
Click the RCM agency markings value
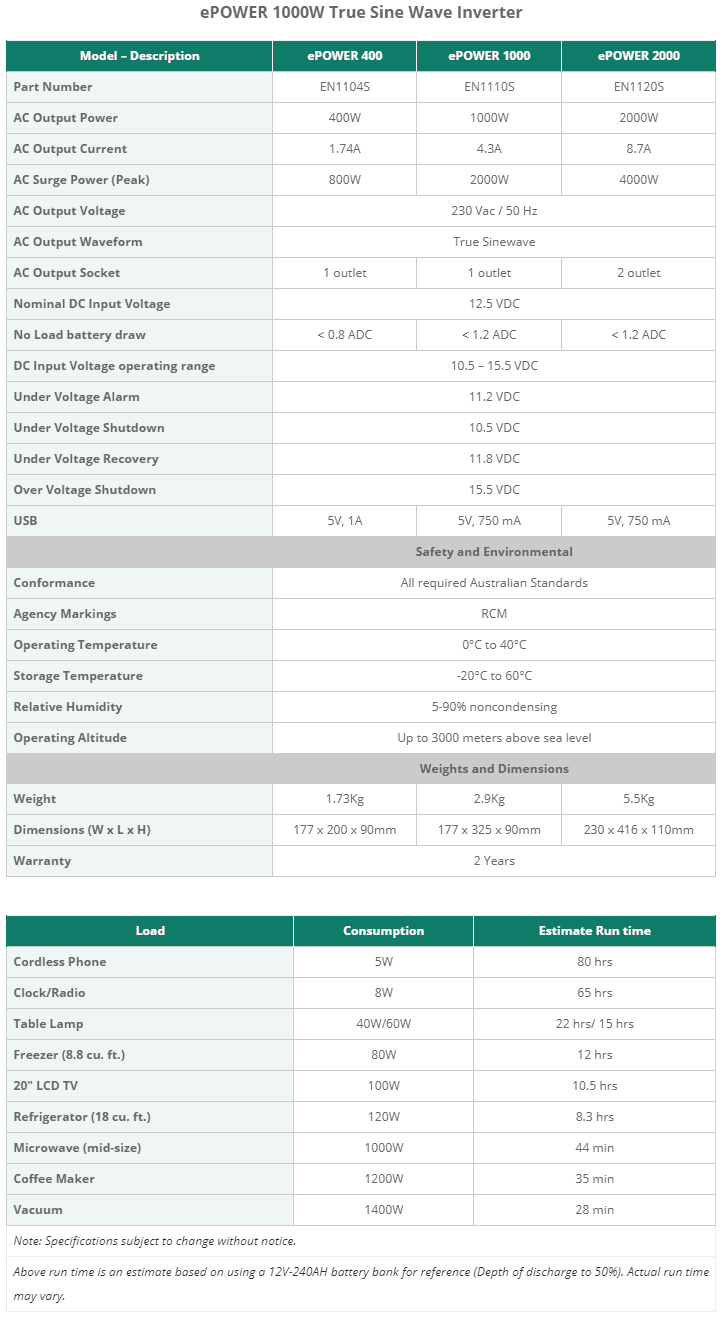tap(494, 614)
